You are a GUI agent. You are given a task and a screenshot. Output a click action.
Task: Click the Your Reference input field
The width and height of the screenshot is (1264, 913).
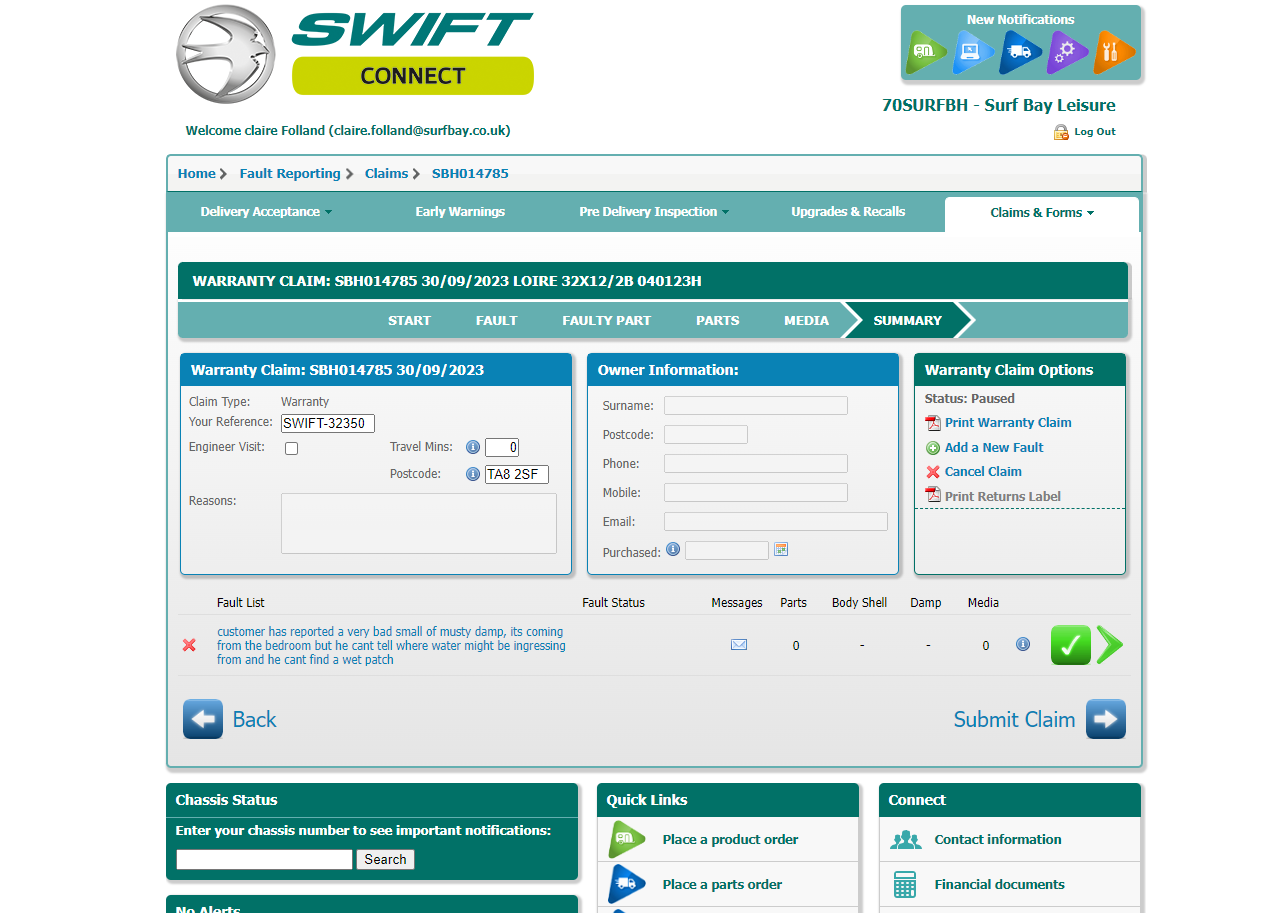pyautogui.click(x=328, y=423)
